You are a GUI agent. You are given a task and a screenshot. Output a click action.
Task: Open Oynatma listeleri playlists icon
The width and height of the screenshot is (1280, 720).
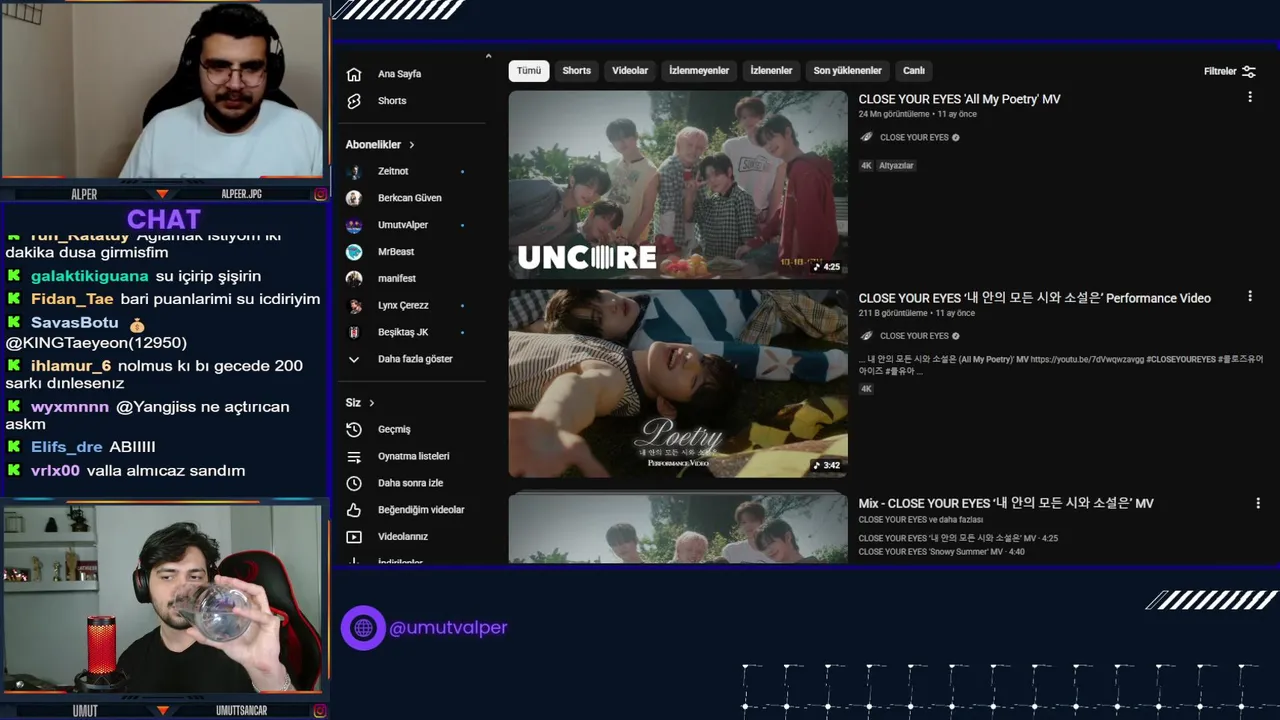pyautogui.click(x=354, y=456)
